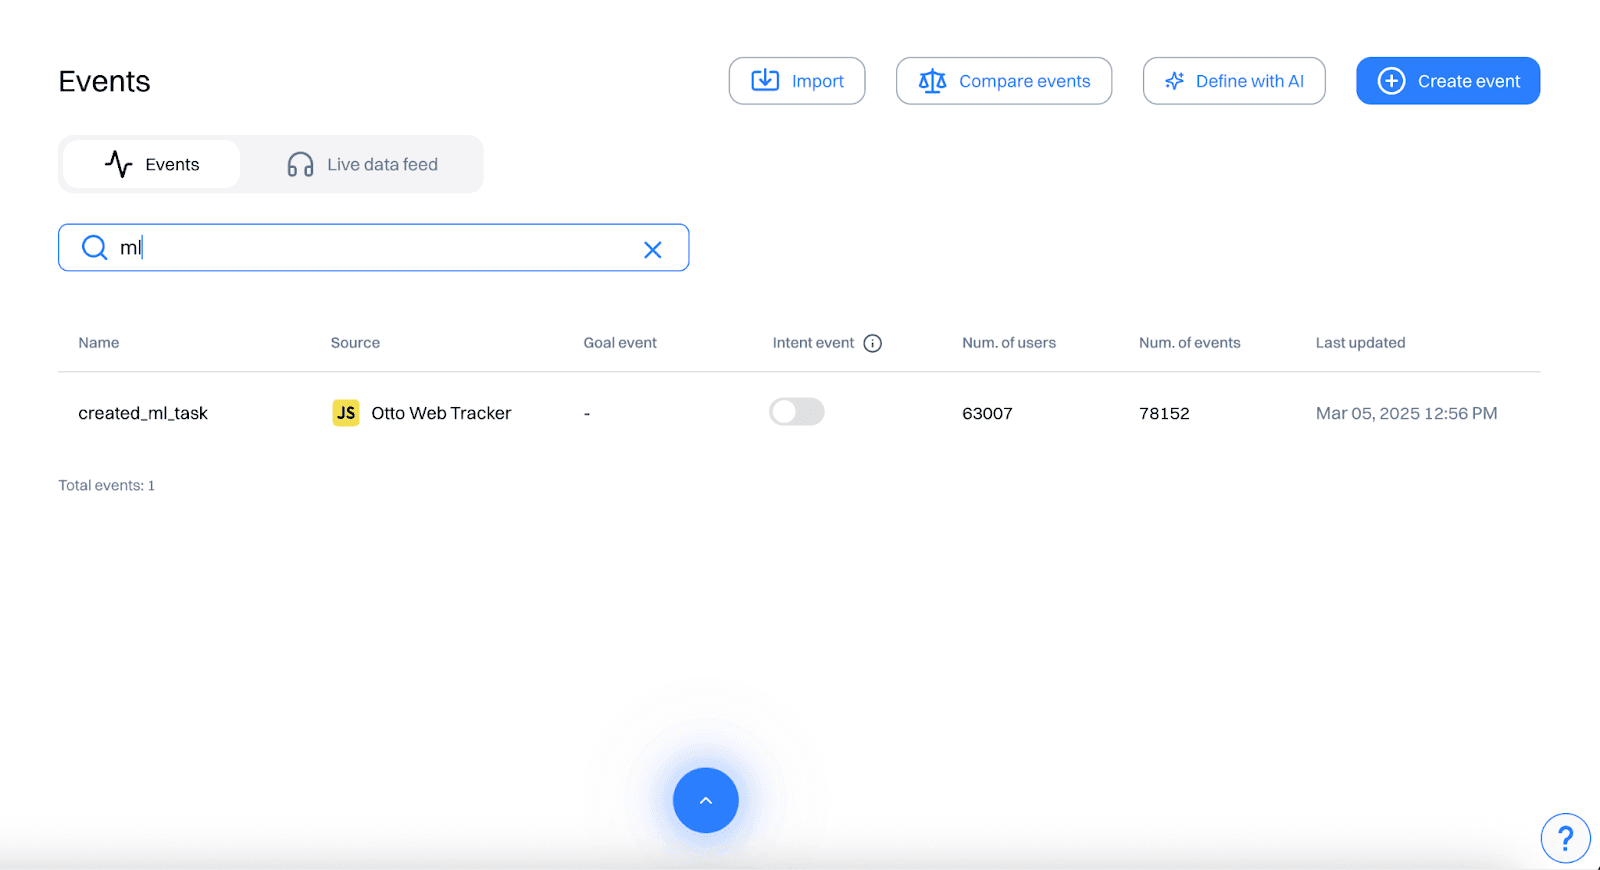
Task: Click into the events search field
Action: pos(380,248)
